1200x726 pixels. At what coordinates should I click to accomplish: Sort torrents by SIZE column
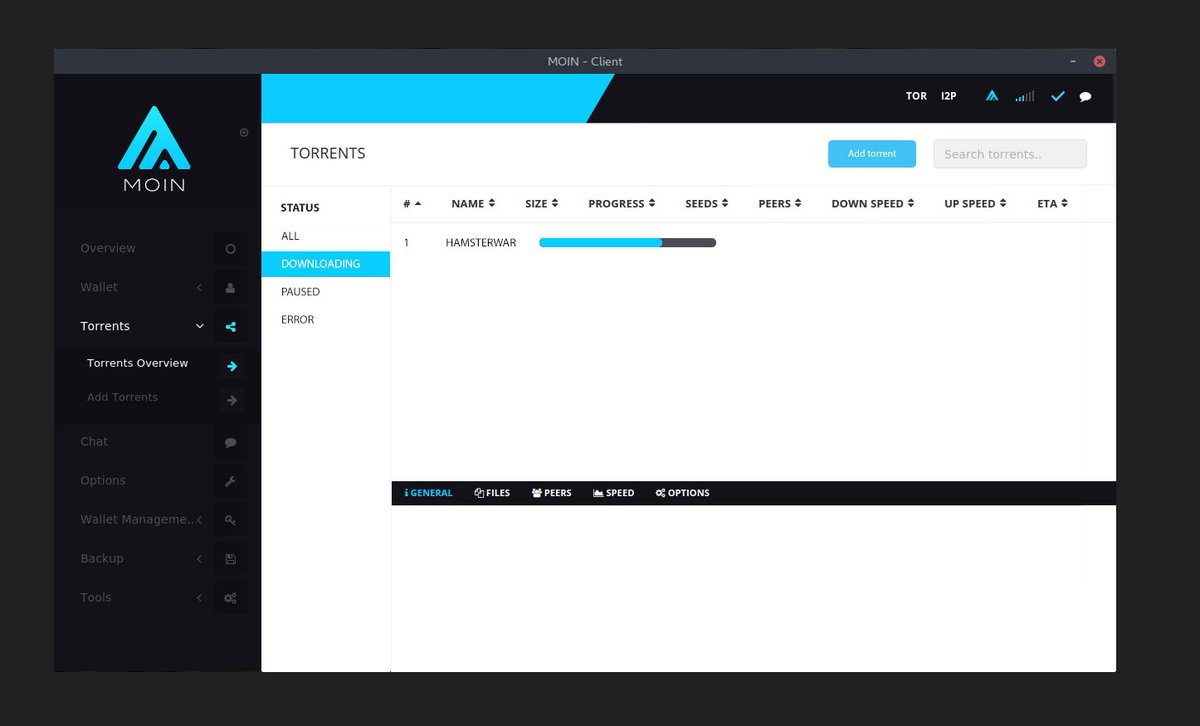pos(541,204)
